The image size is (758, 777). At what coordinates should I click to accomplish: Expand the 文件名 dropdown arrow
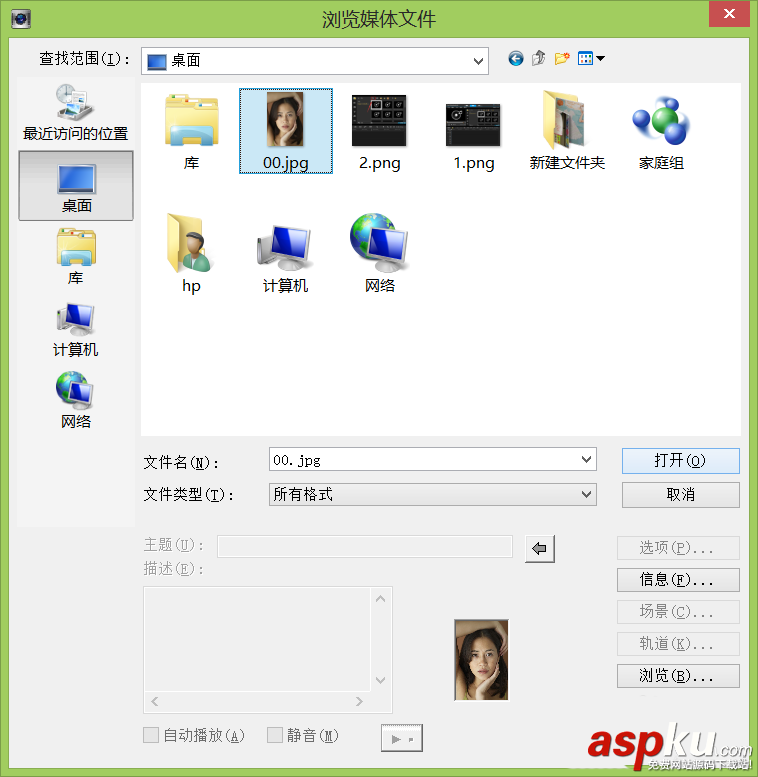coord(586,460)
